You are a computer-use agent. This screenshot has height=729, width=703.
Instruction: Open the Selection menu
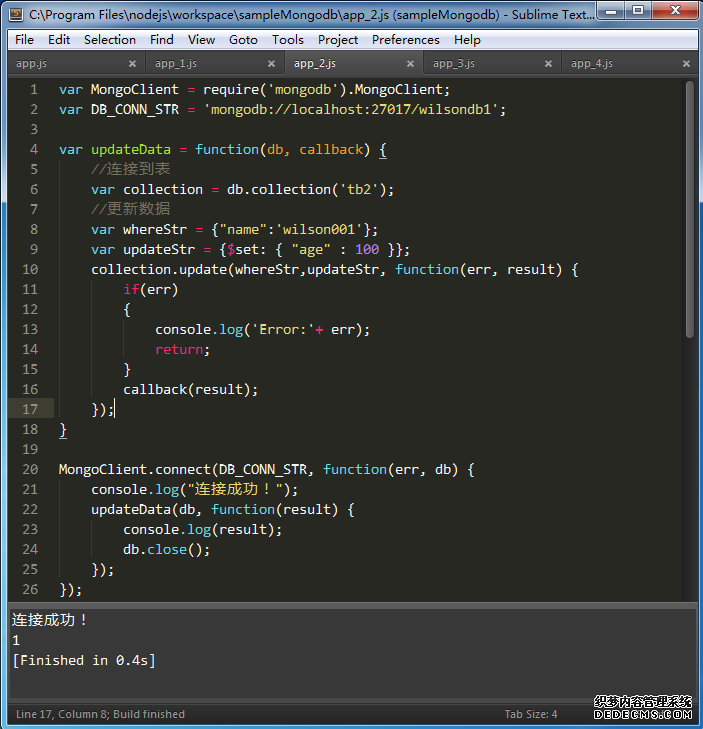109,40
